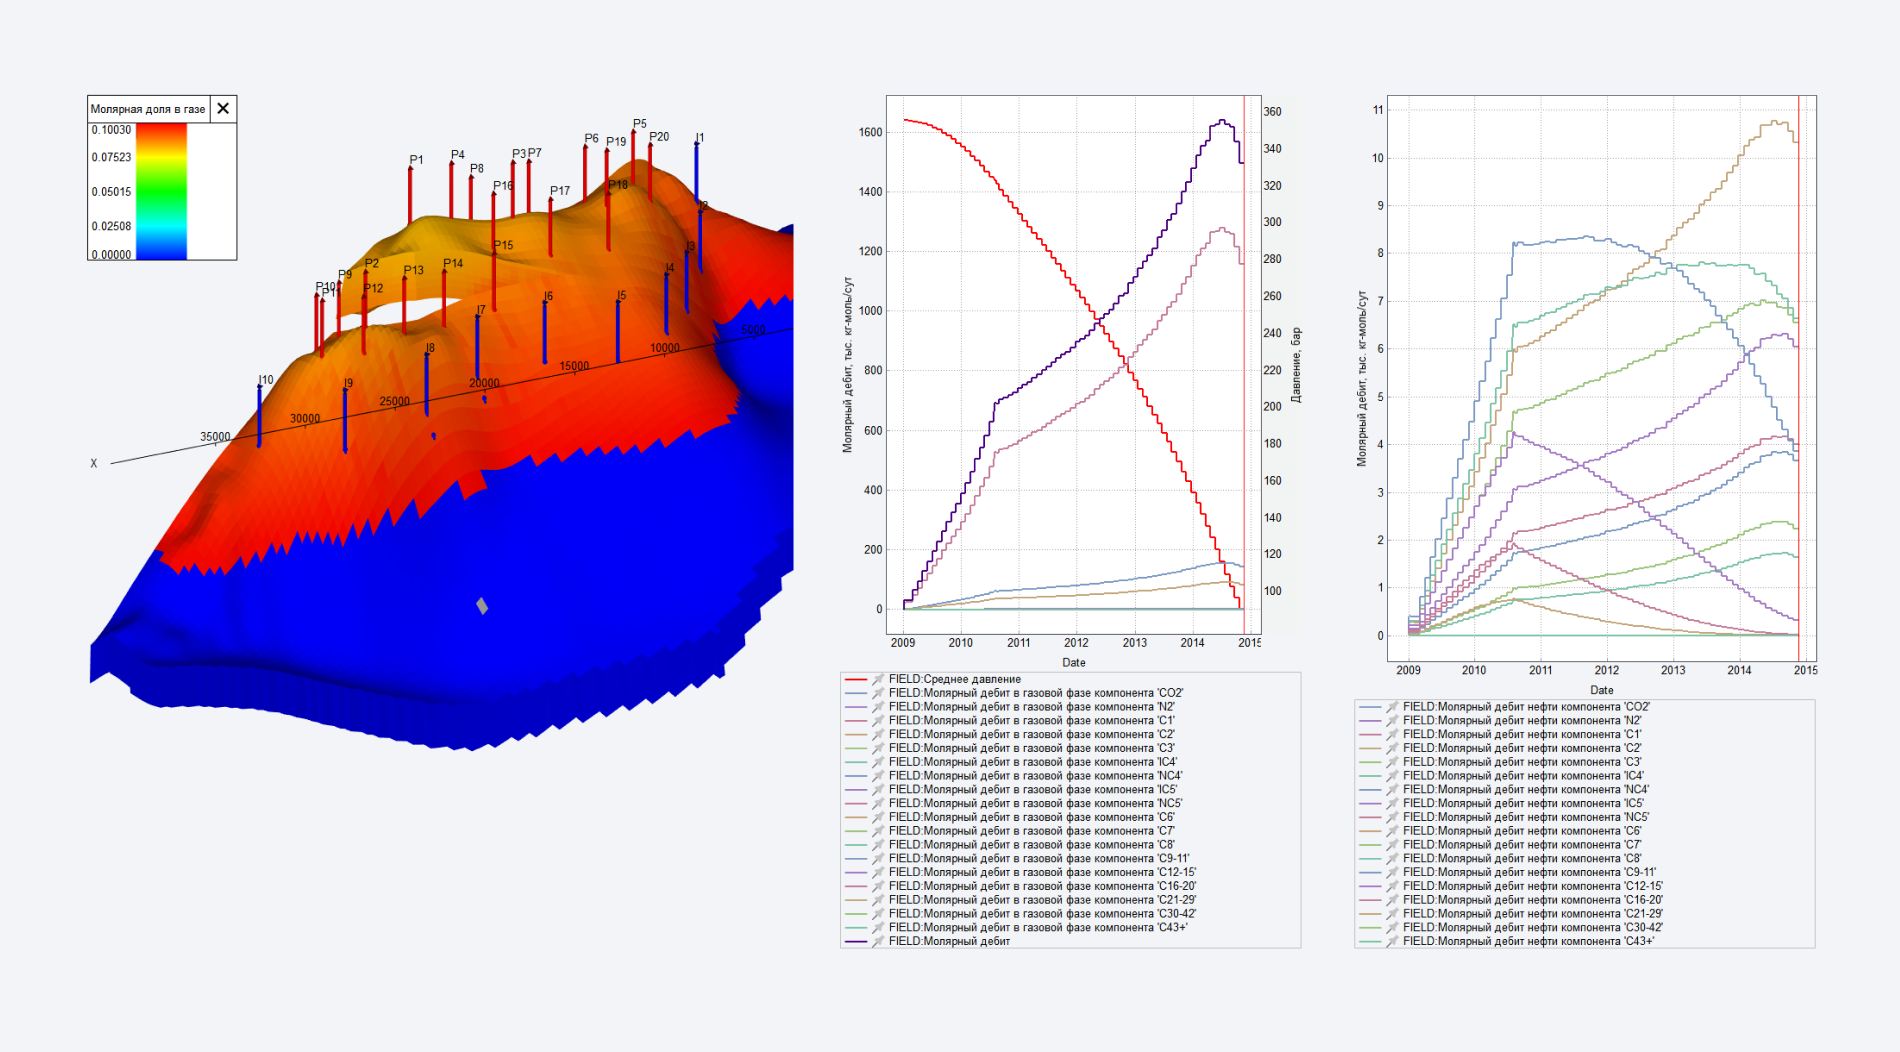Screen dimensions: 1900x1052
Task: Pin oil 'IC4' component curve in right legend
Action: pos(1391,776)
